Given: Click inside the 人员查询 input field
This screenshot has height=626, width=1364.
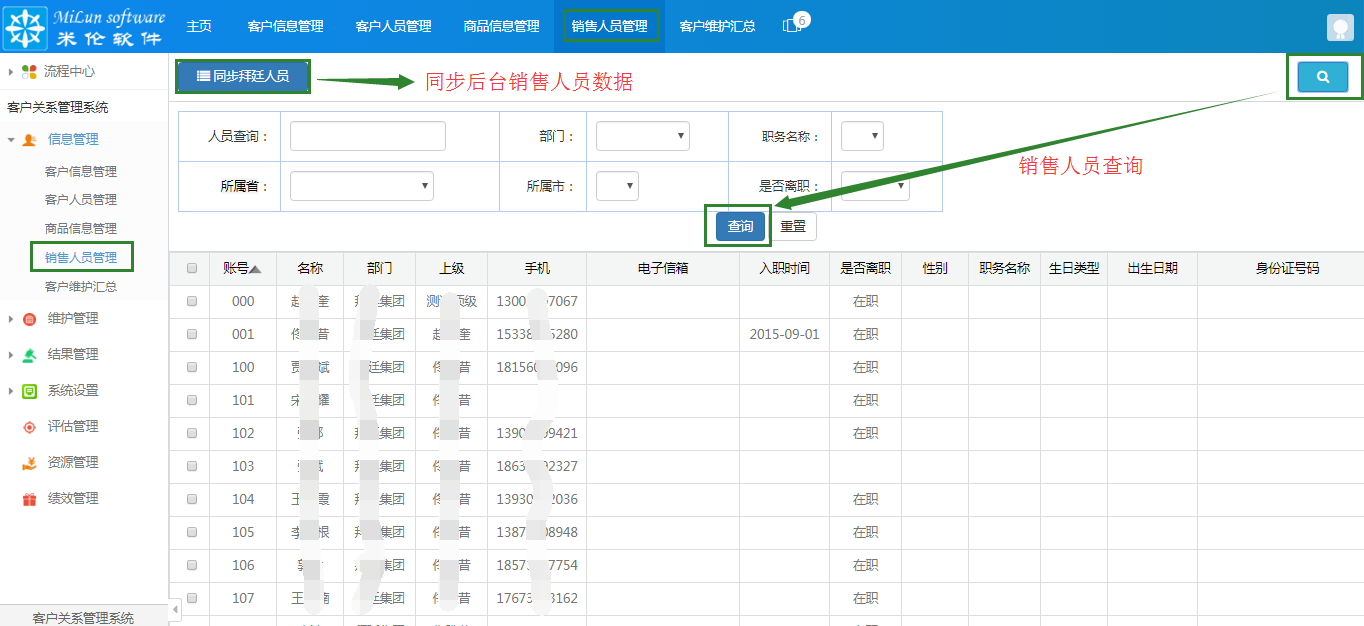Looking at the screenshot, I should [x=367, y=136].
